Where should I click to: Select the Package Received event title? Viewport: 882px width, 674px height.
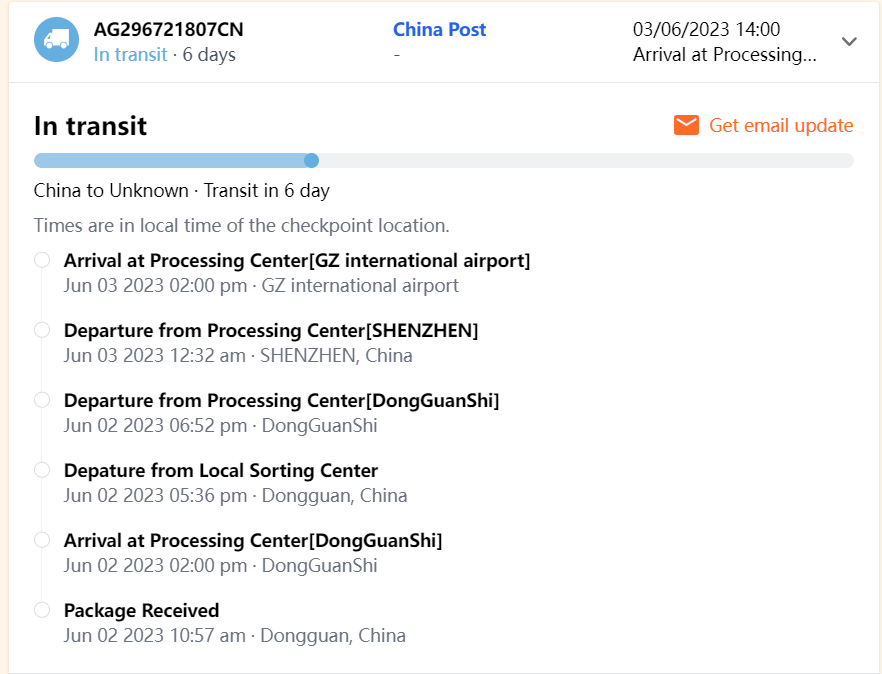coord(141,610)
